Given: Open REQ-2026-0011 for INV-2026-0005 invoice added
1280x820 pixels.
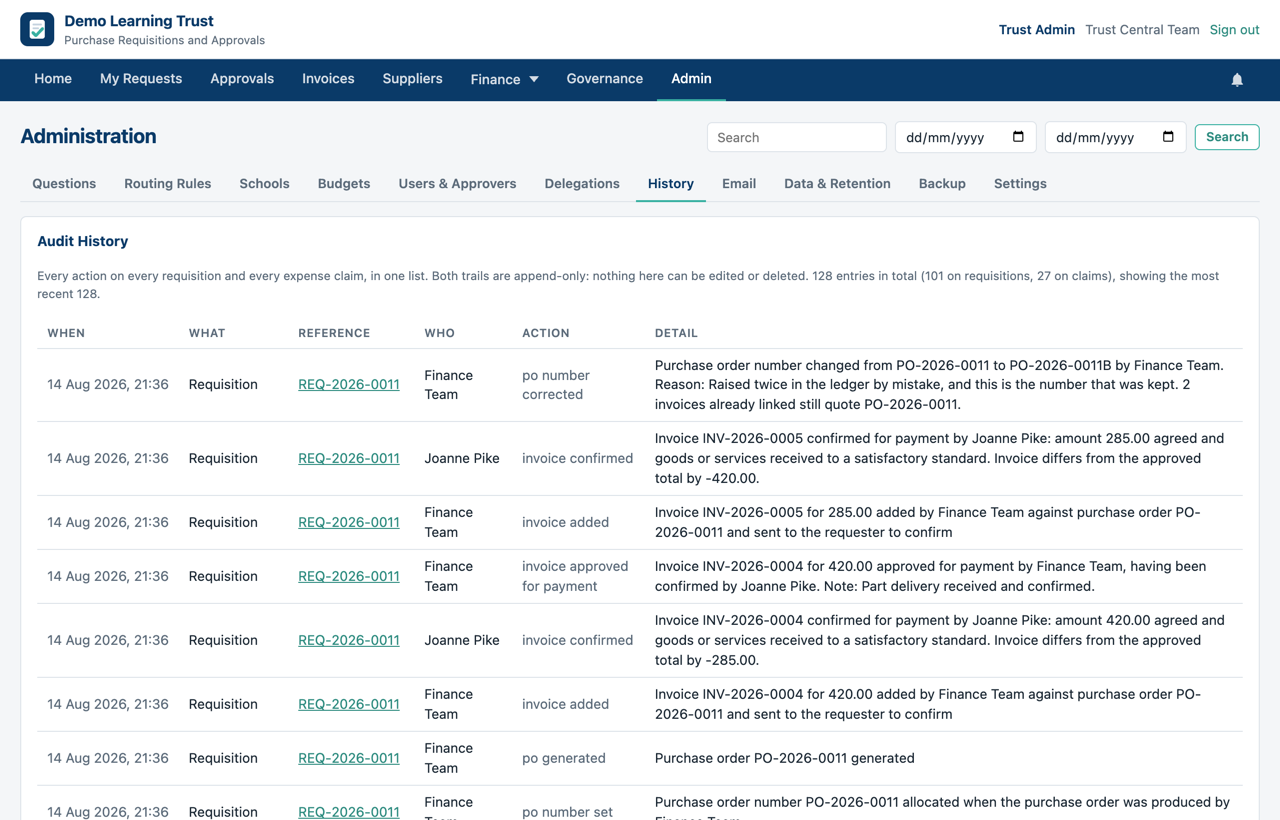Looking at the screenshot, I should tap(349, 522).
